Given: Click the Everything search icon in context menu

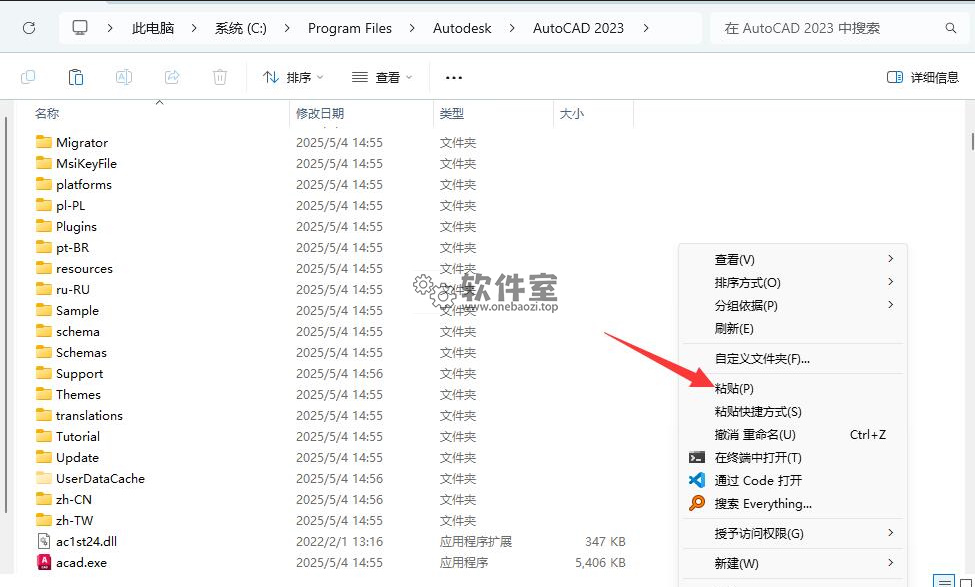Looking at the screenshot, I should tap(696, 503).
